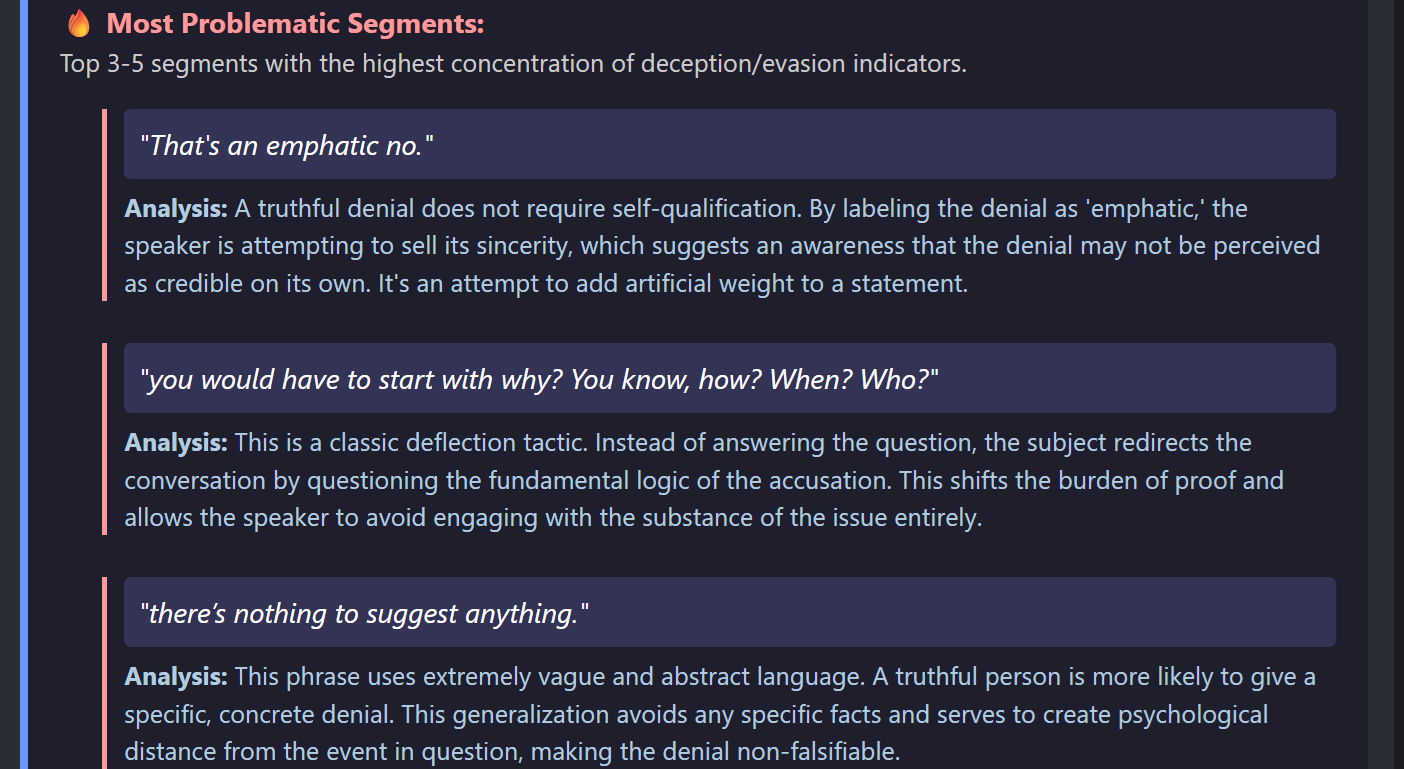Click the "Analysis:" label before "This phrase uses"
Viewport: 1404px width, 769px height.
(176, 677)
